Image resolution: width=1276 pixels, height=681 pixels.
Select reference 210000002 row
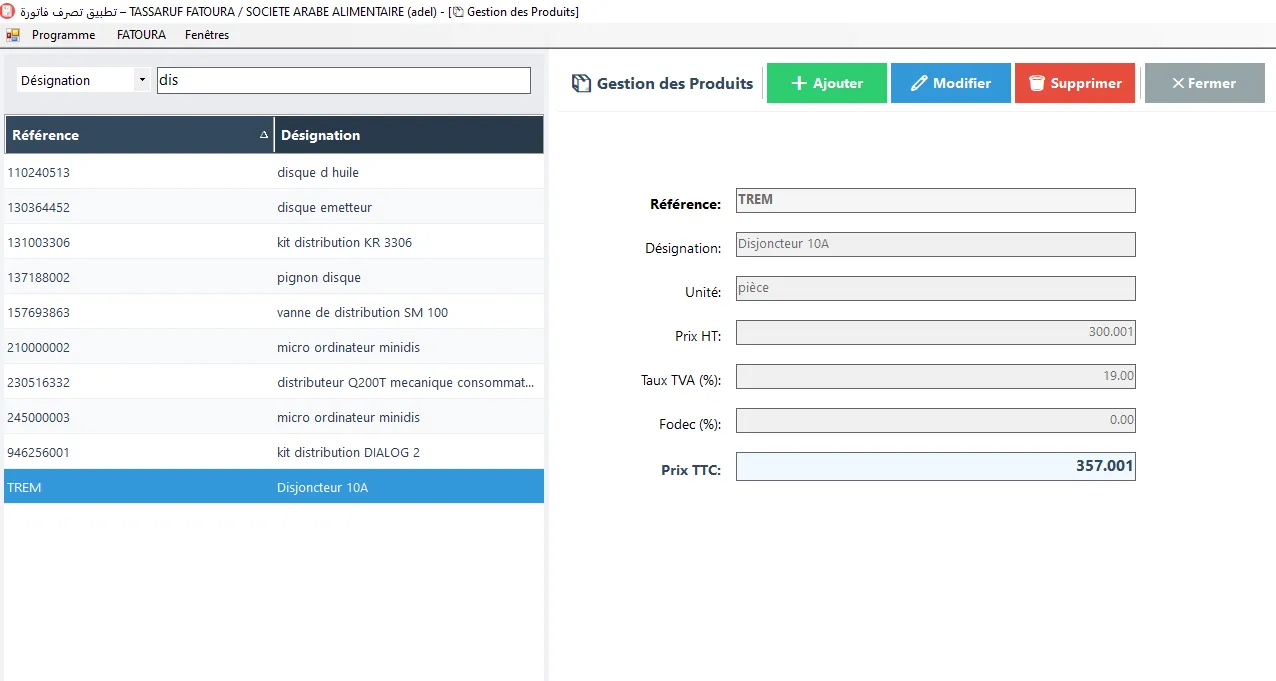(x=274, y=347)
